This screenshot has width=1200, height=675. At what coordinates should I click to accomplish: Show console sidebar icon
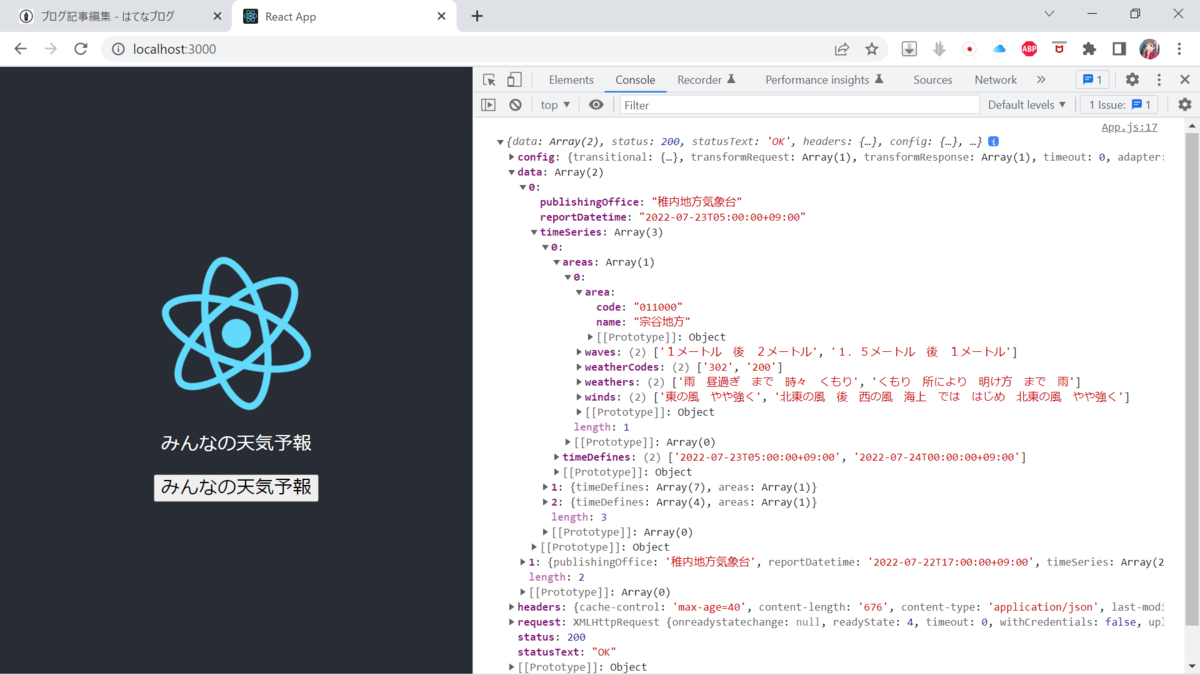click(x=489, y=105)
